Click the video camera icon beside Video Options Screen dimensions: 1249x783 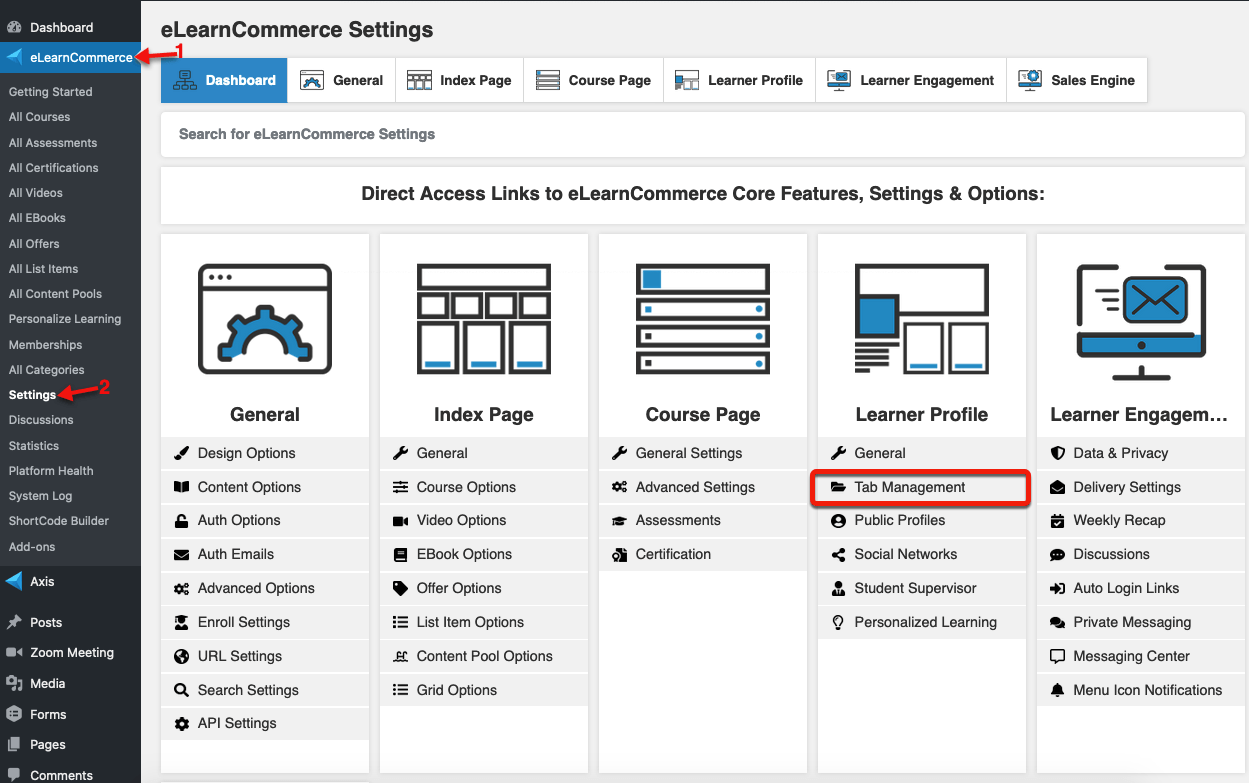[400, 520]
